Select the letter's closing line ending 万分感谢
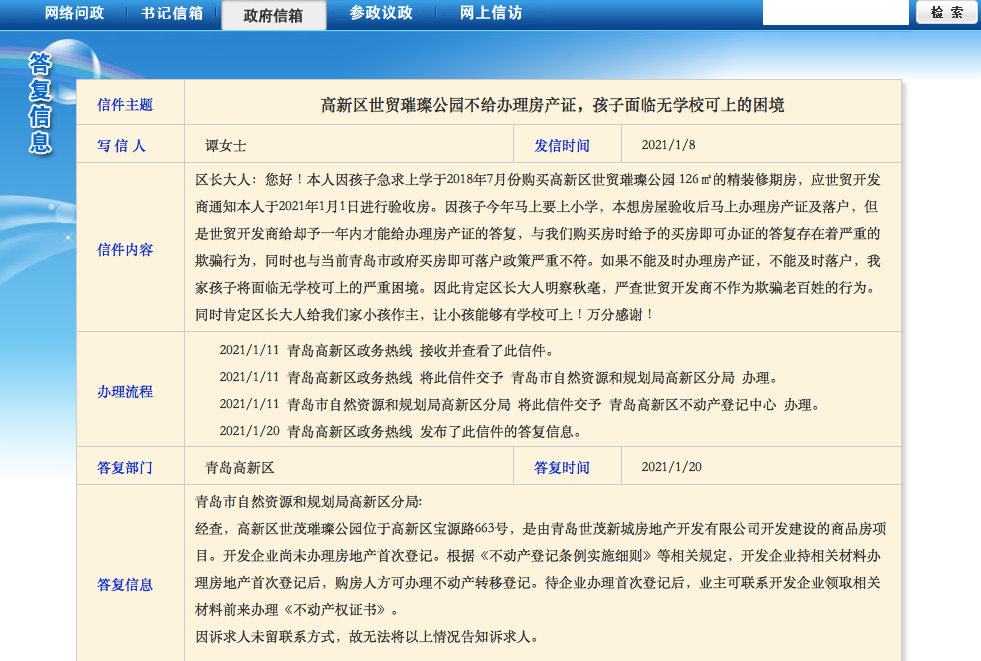The height and width of the screenshot is (661, 981). (424, 315)
